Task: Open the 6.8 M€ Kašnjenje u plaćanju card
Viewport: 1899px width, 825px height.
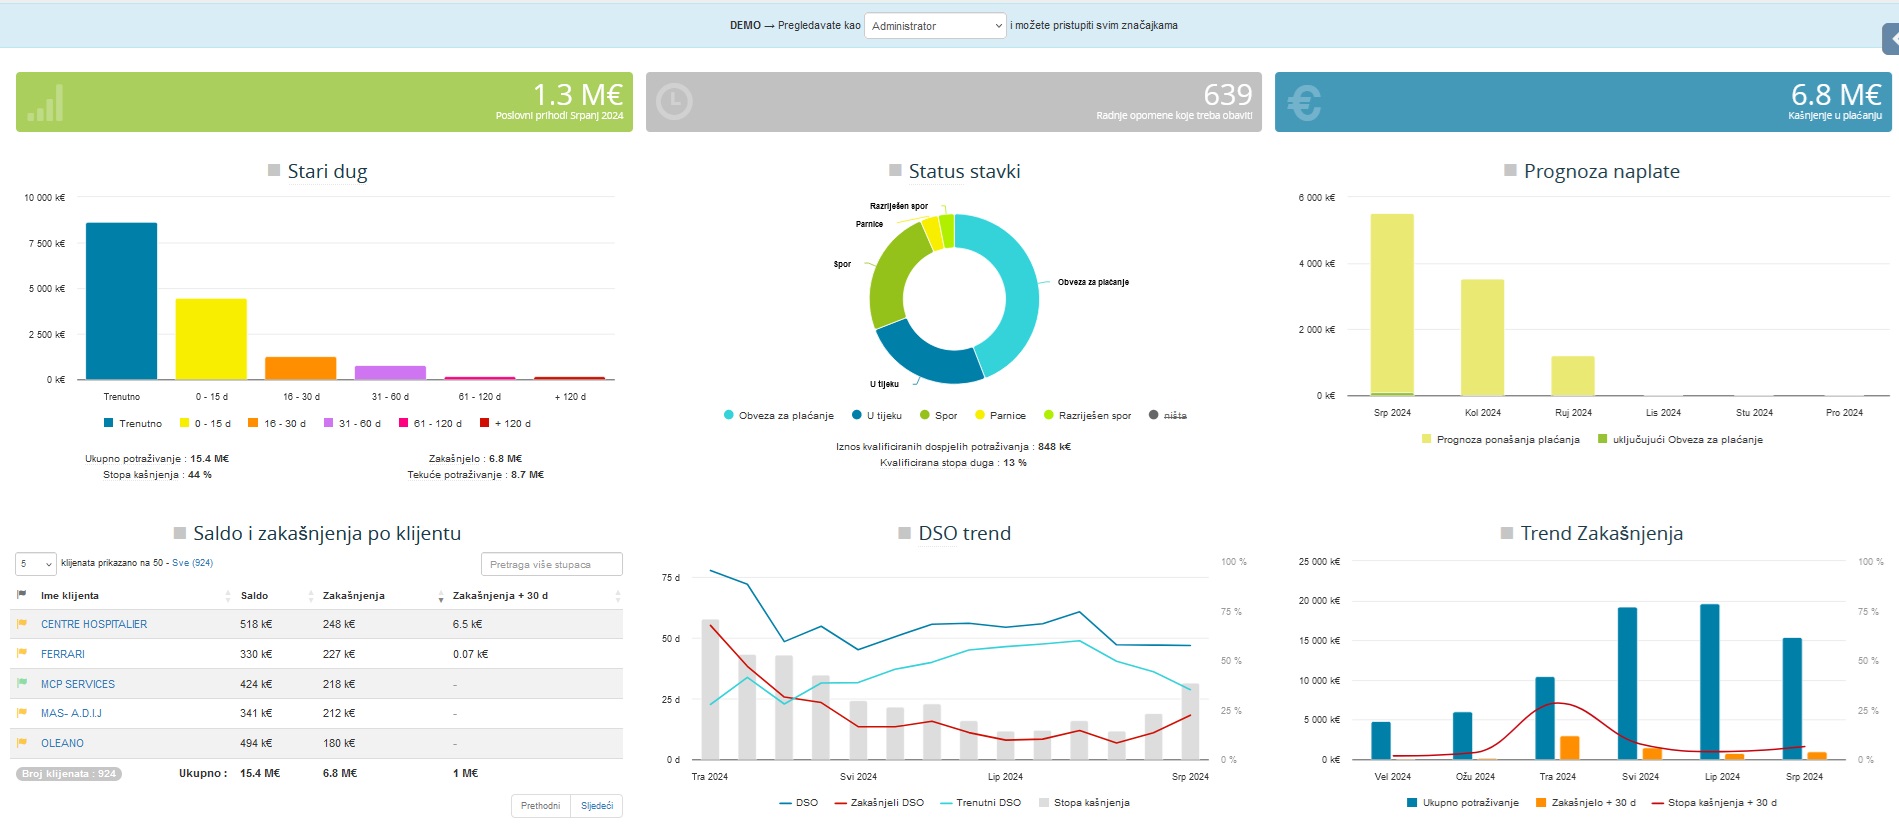Action: pyautogui.click(x=1583, y=102)
